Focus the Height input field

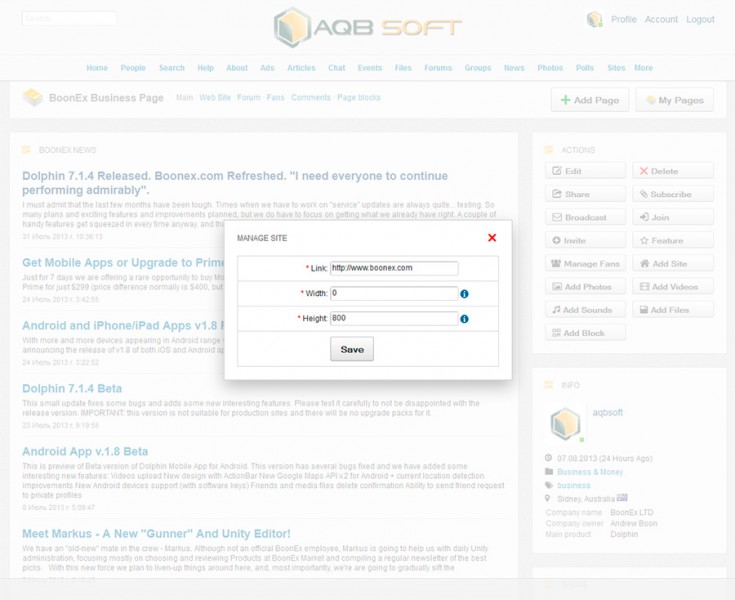coord(394,318)
